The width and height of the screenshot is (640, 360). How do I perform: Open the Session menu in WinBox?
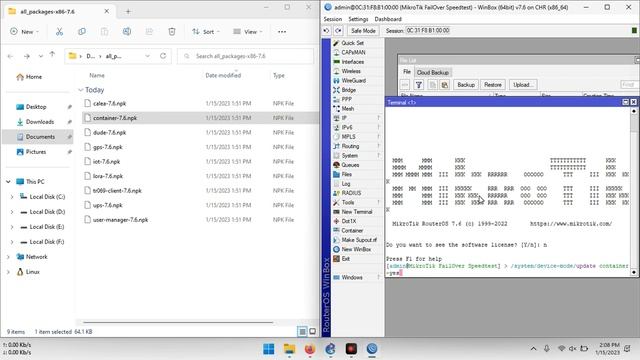click(333, 19)
